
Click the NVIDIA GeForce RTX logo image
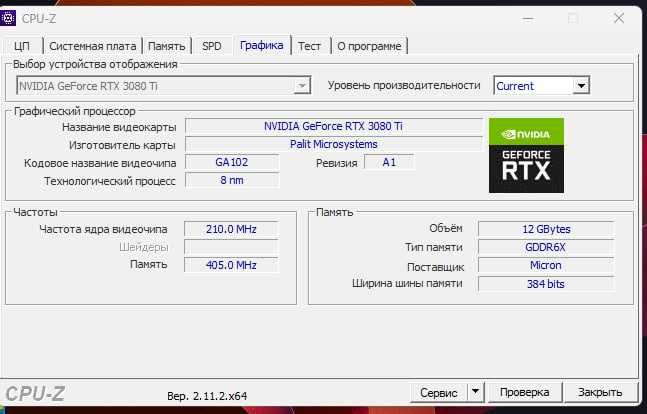click(x=526, y=156)
